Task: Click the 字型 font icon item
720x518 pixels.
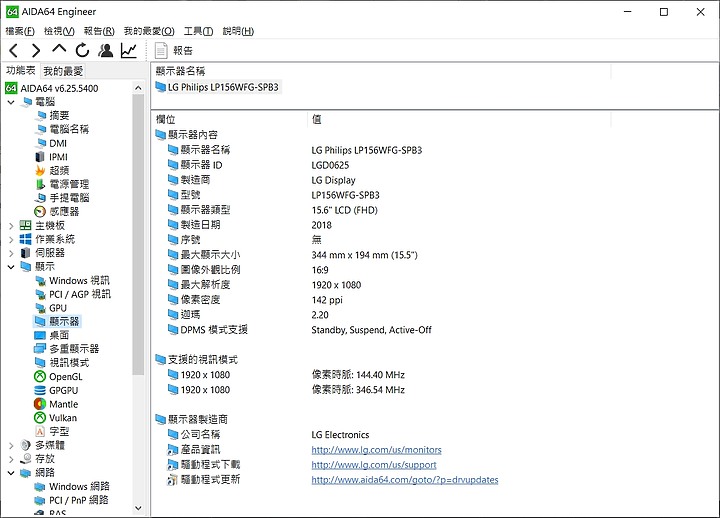Action: pos(52,432)
